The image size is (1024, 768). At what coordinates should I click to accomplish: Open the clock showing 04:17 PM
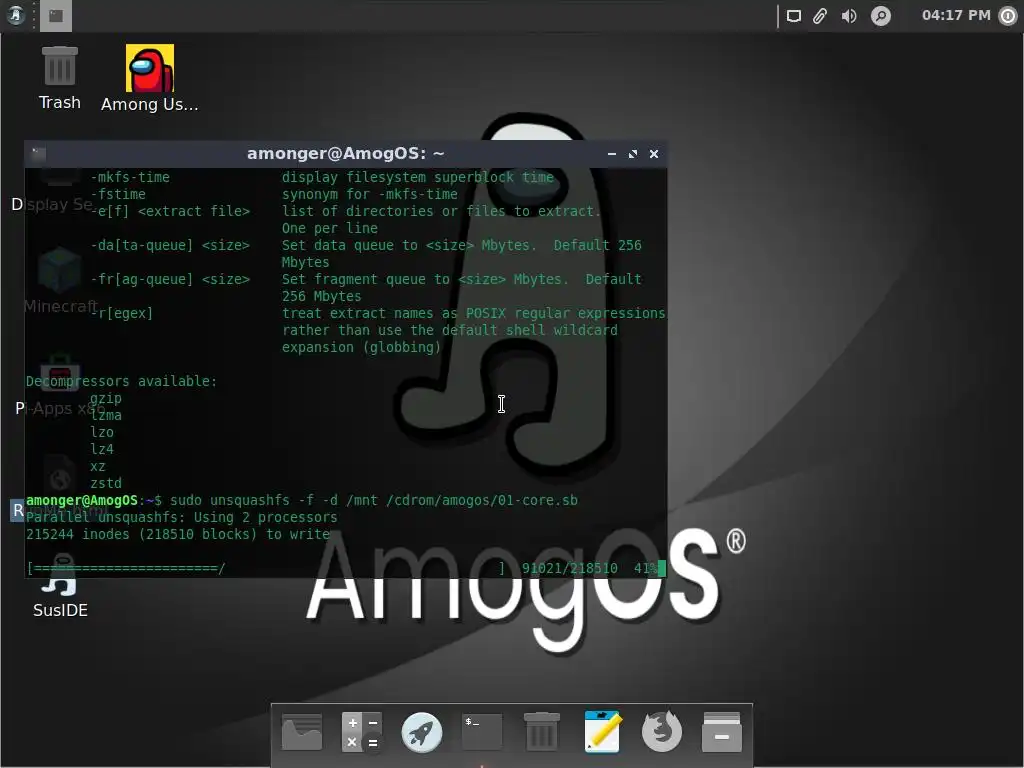pyautogui.click(x=956, y=15)
